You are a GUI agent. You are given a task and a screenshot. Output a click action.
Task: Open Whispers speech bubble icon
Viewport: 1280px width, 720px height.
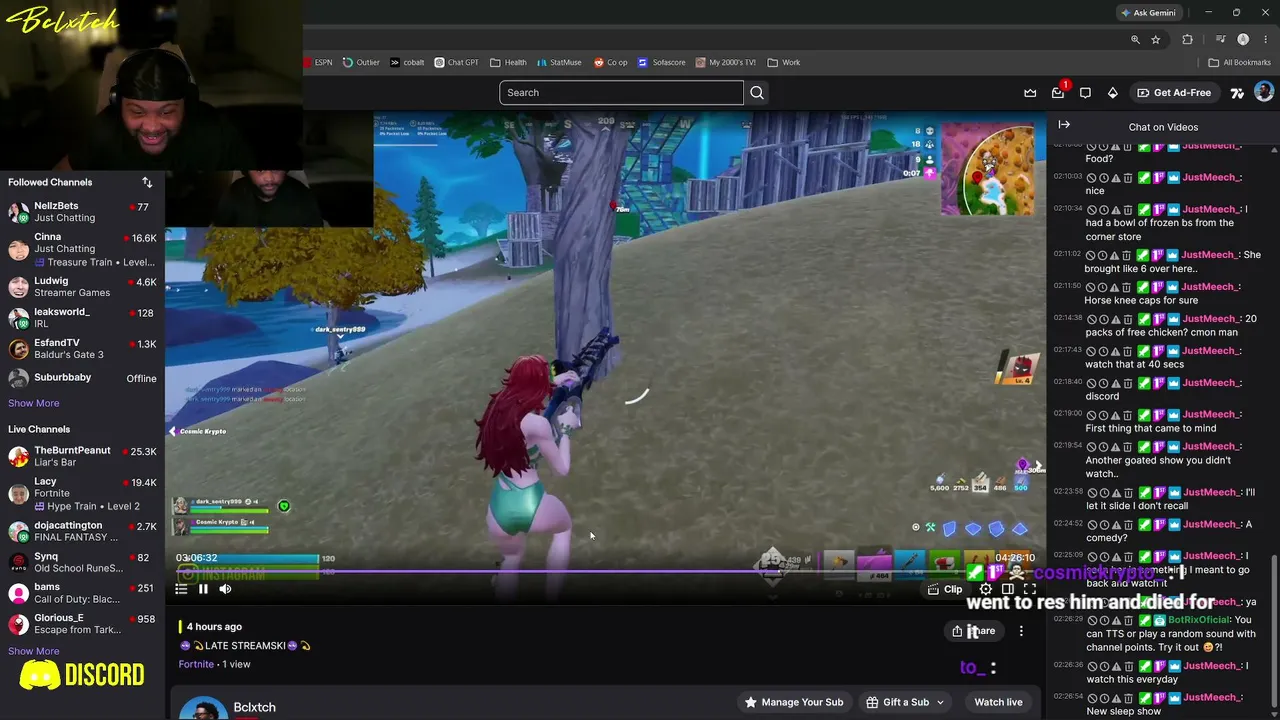(1085, 93)
